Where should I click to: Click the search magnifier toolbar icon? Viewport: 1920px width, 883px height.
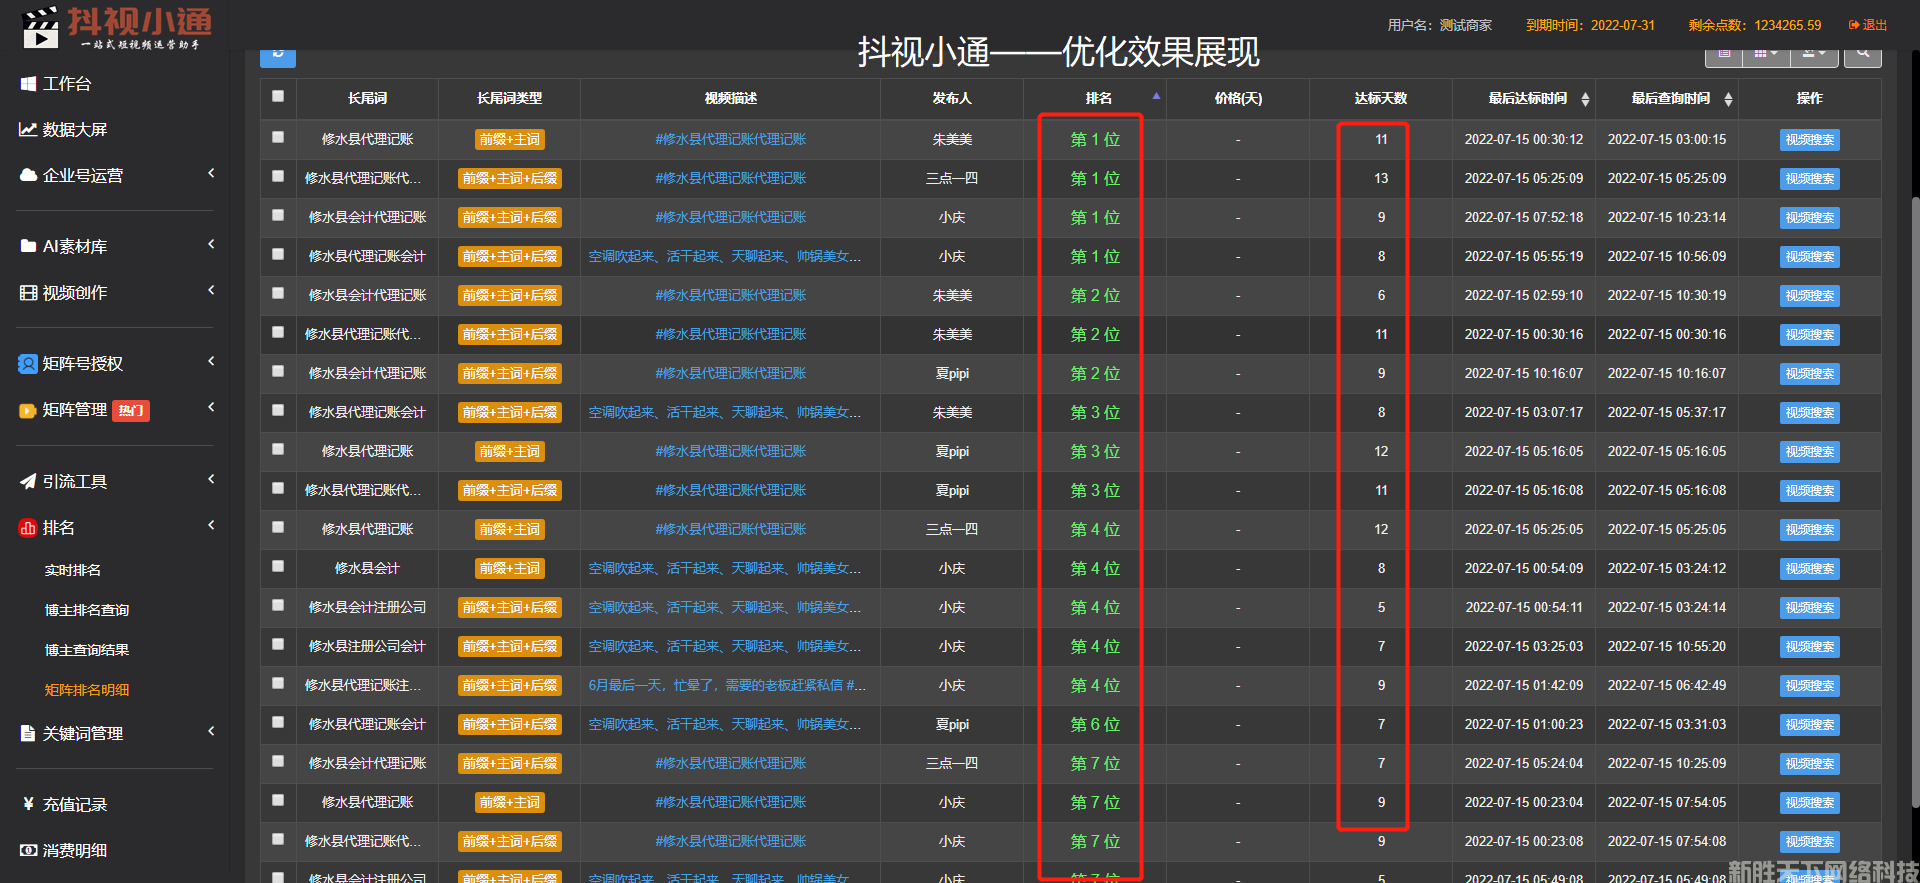1862,55
